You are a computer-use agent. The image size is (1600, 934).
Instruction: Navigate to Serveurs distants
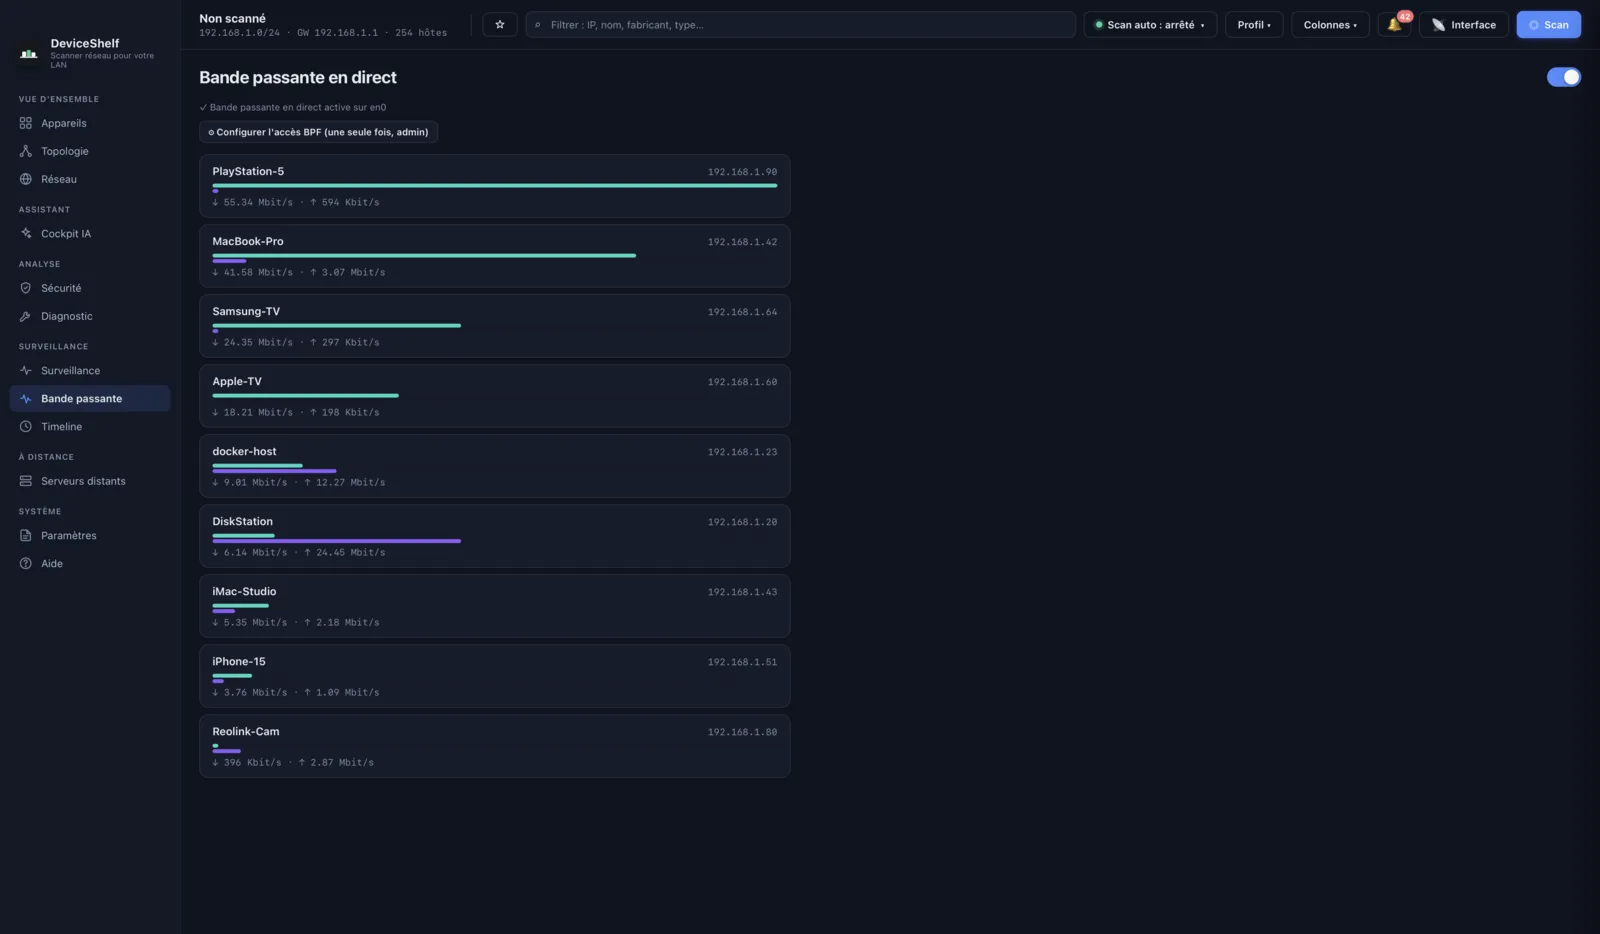90,481
